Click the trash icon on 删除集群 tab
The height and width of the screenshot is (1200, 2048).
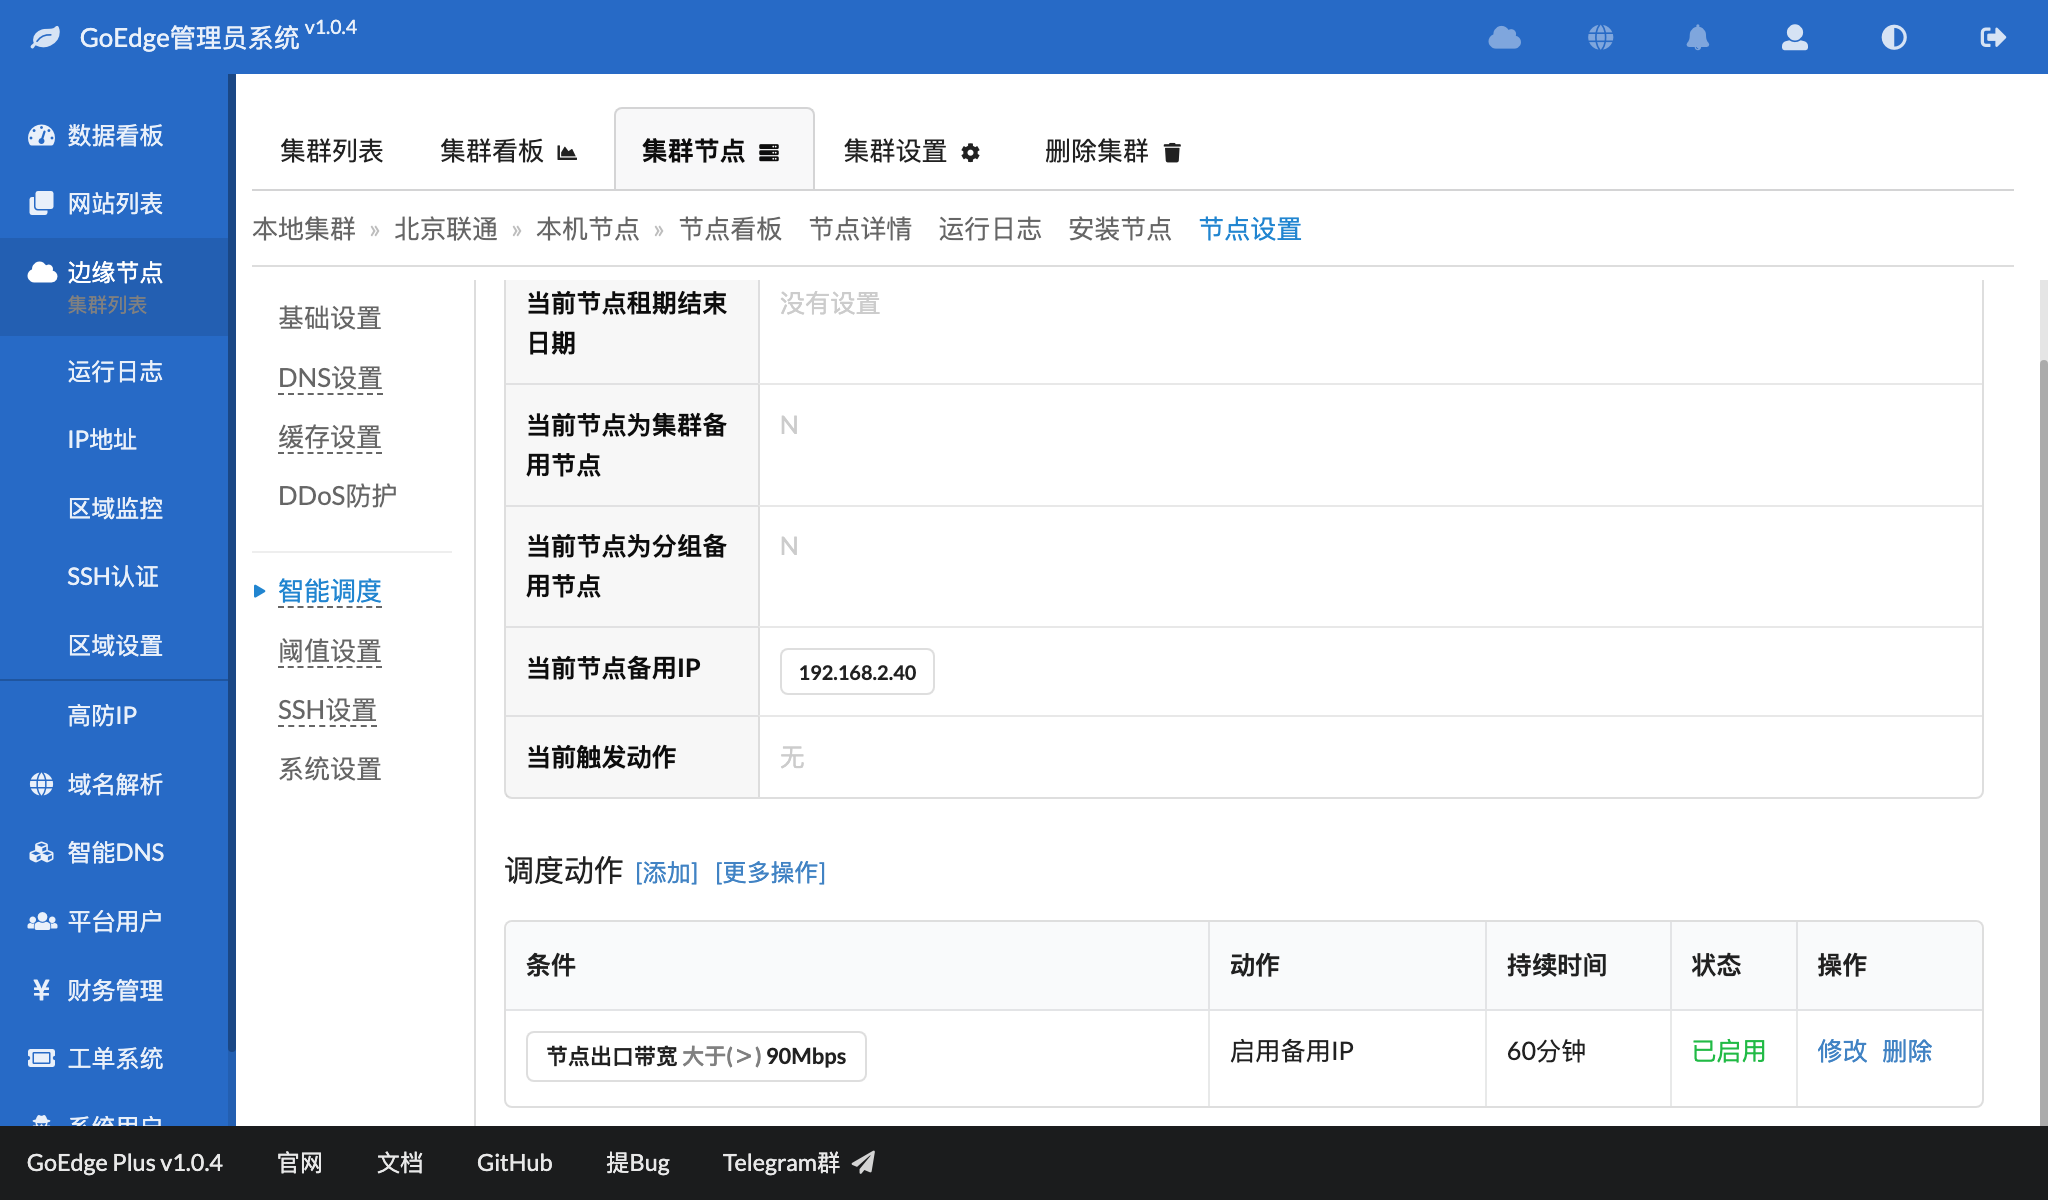point(1173,152)
